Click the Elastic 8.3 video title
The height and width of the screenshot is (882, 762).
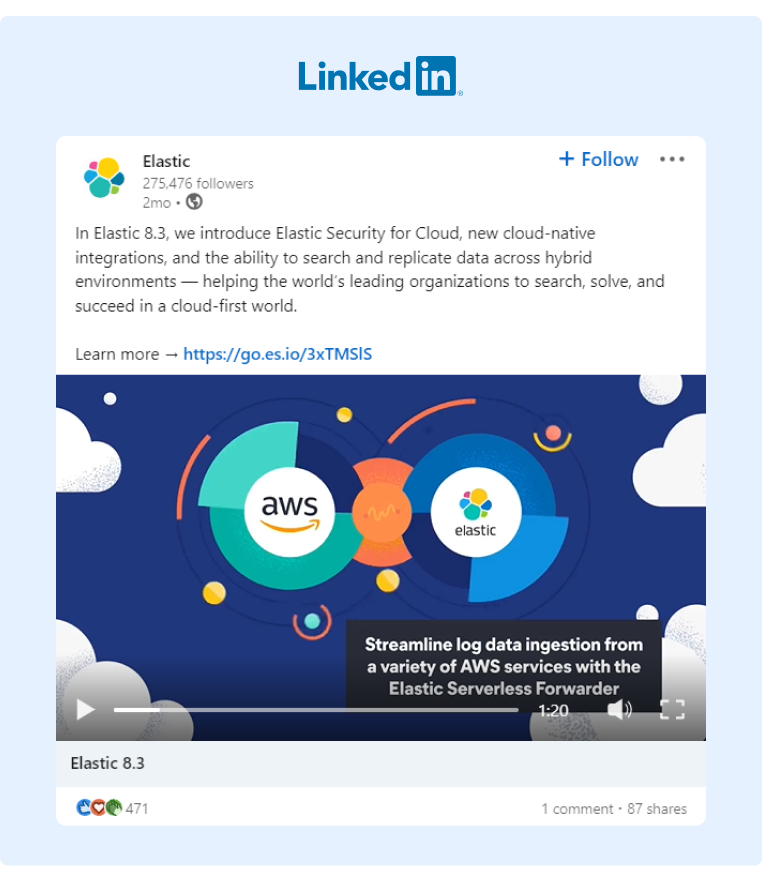(107, 762)
